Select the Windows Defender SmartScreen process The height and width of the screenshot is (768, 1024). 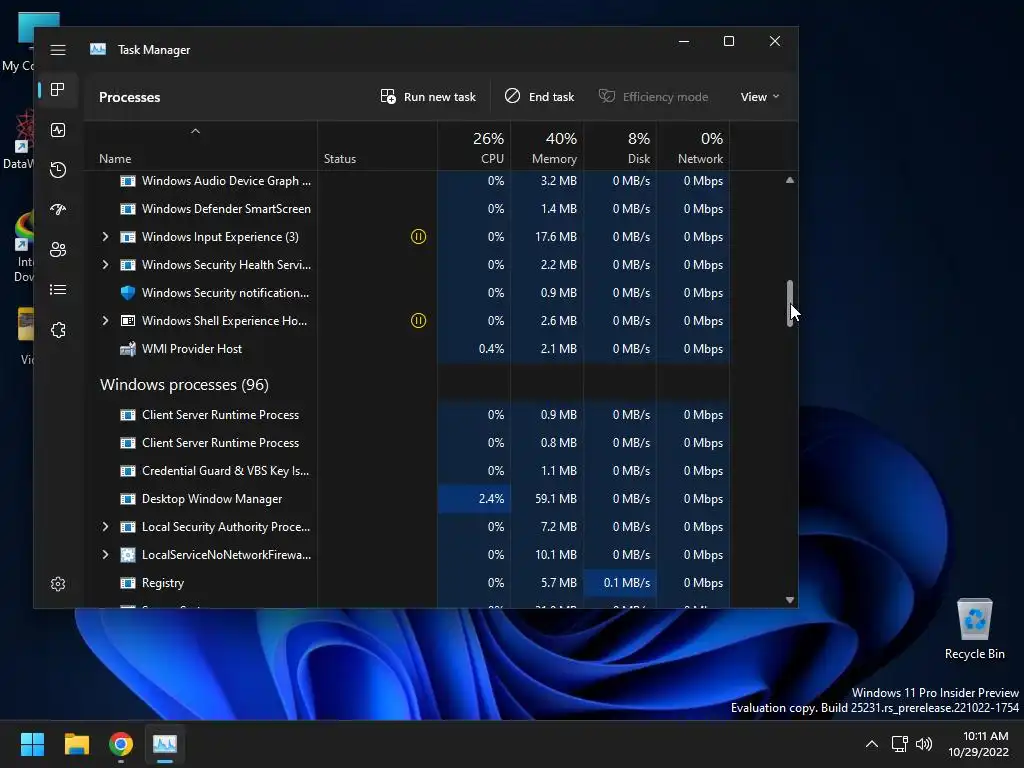coord(407,209)
